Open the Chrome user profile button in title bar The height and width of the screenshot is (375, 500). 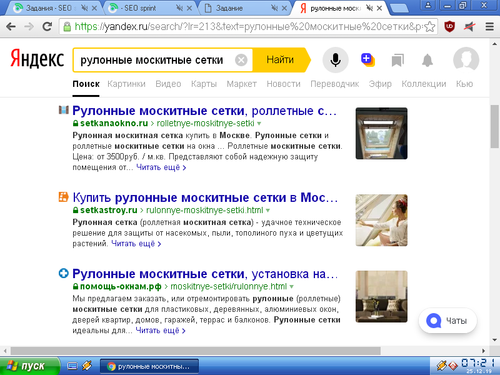point(428,5)
